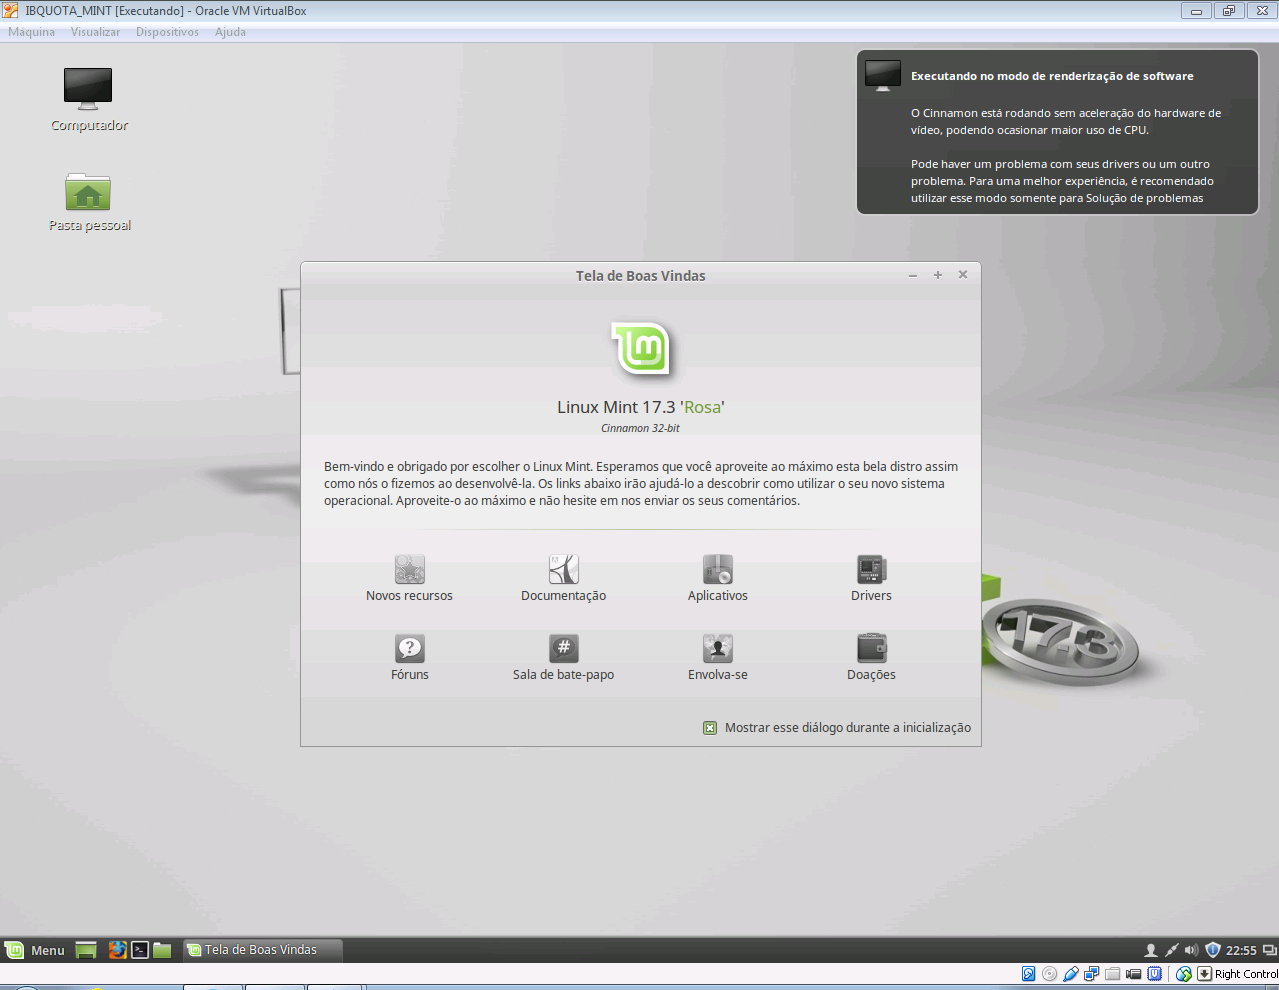
Task: Open the Dispositivos menu
Action: (167, 32)
